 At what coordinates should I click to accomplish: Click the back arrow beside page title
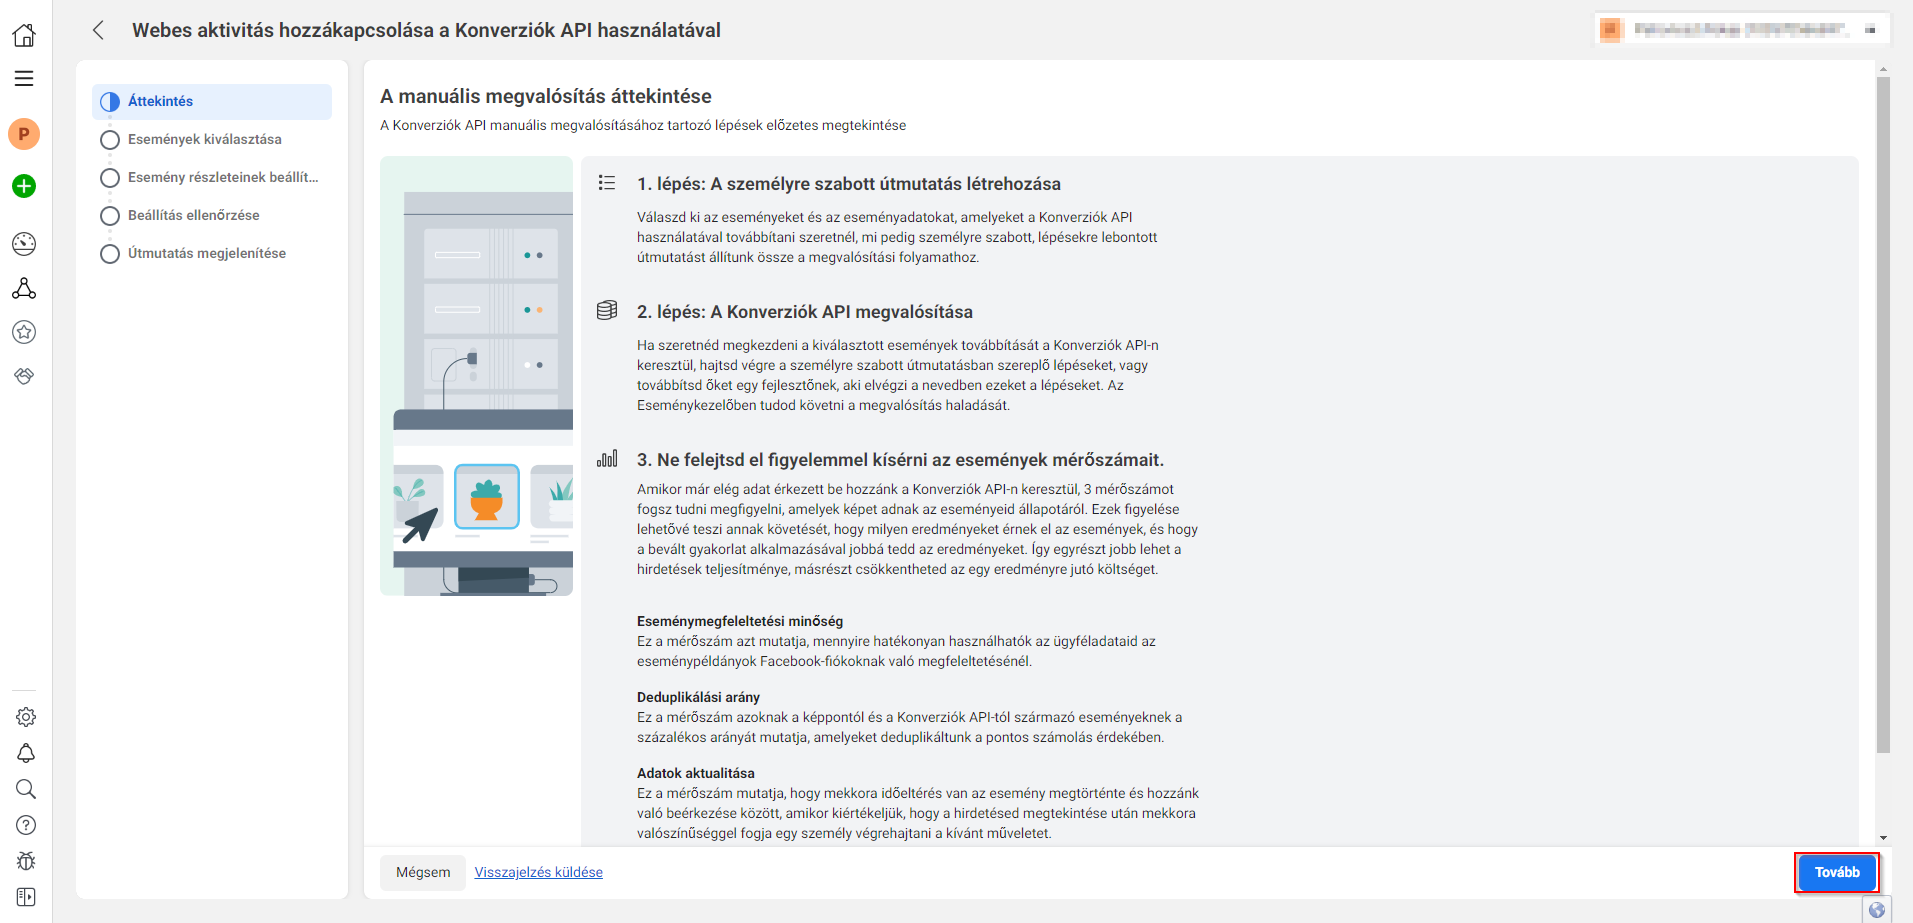98,30
